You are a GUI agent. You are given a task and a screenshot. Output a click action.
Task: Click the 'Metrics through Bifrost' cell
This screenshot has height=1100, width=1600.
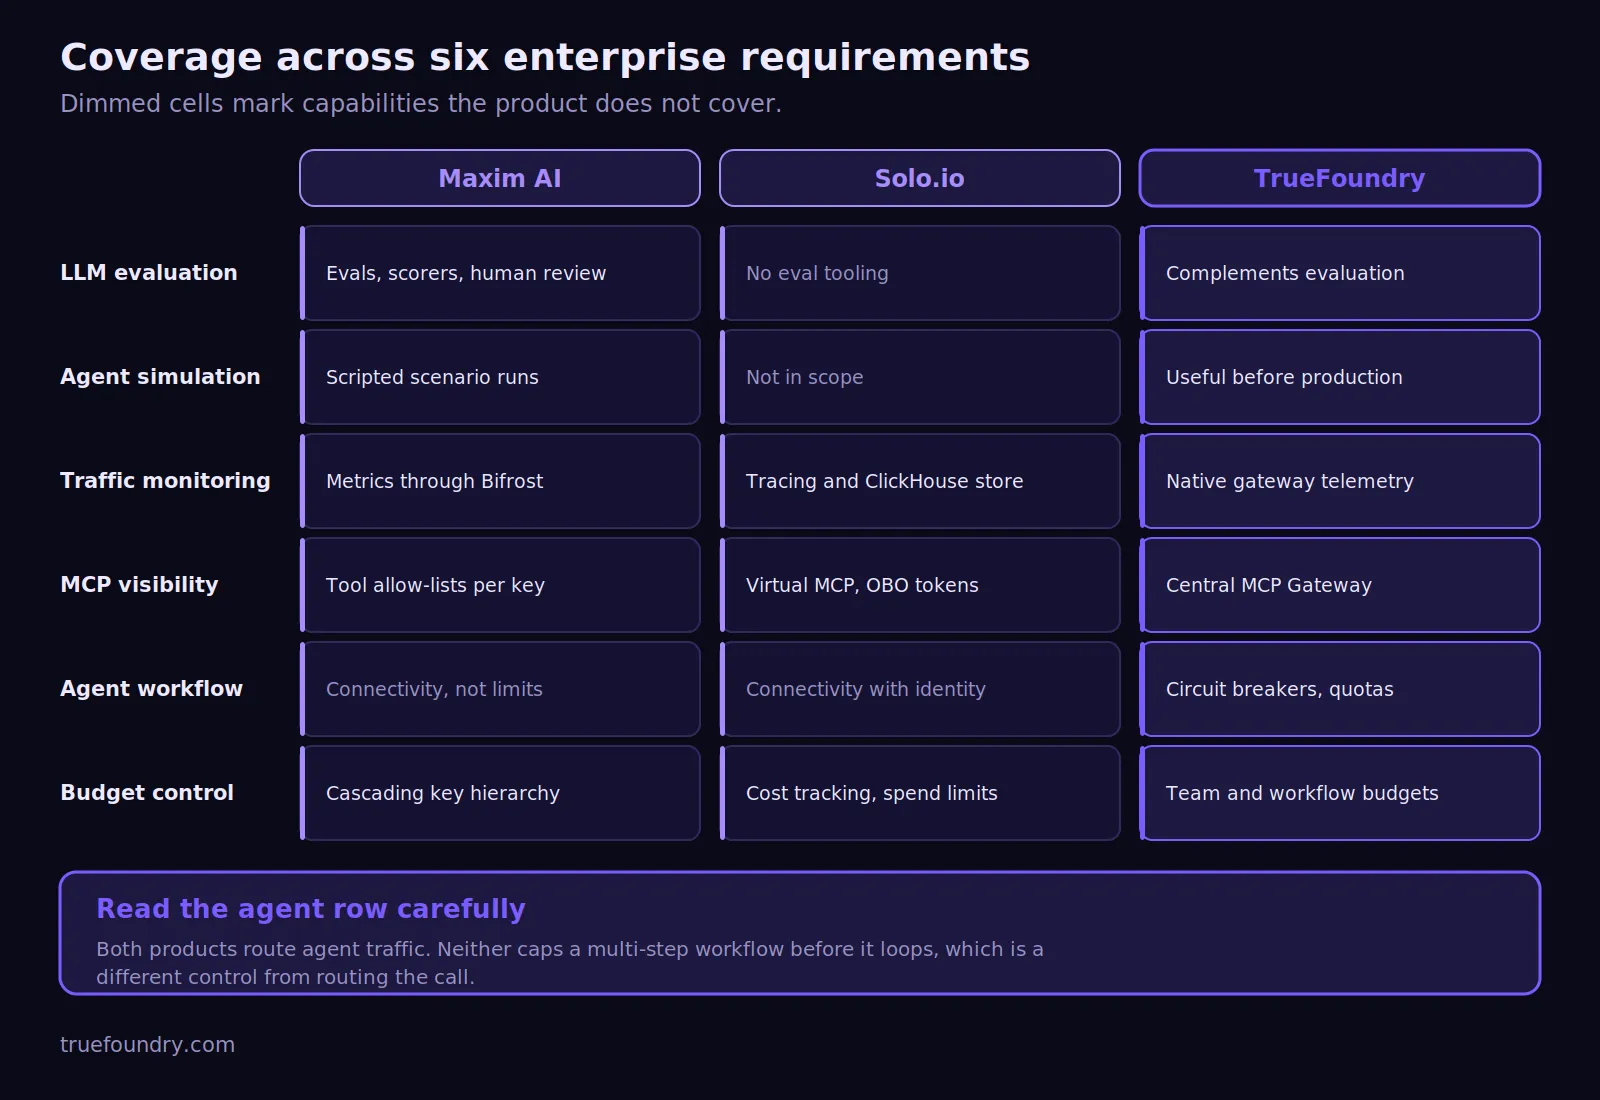click(x=500, y=481)
